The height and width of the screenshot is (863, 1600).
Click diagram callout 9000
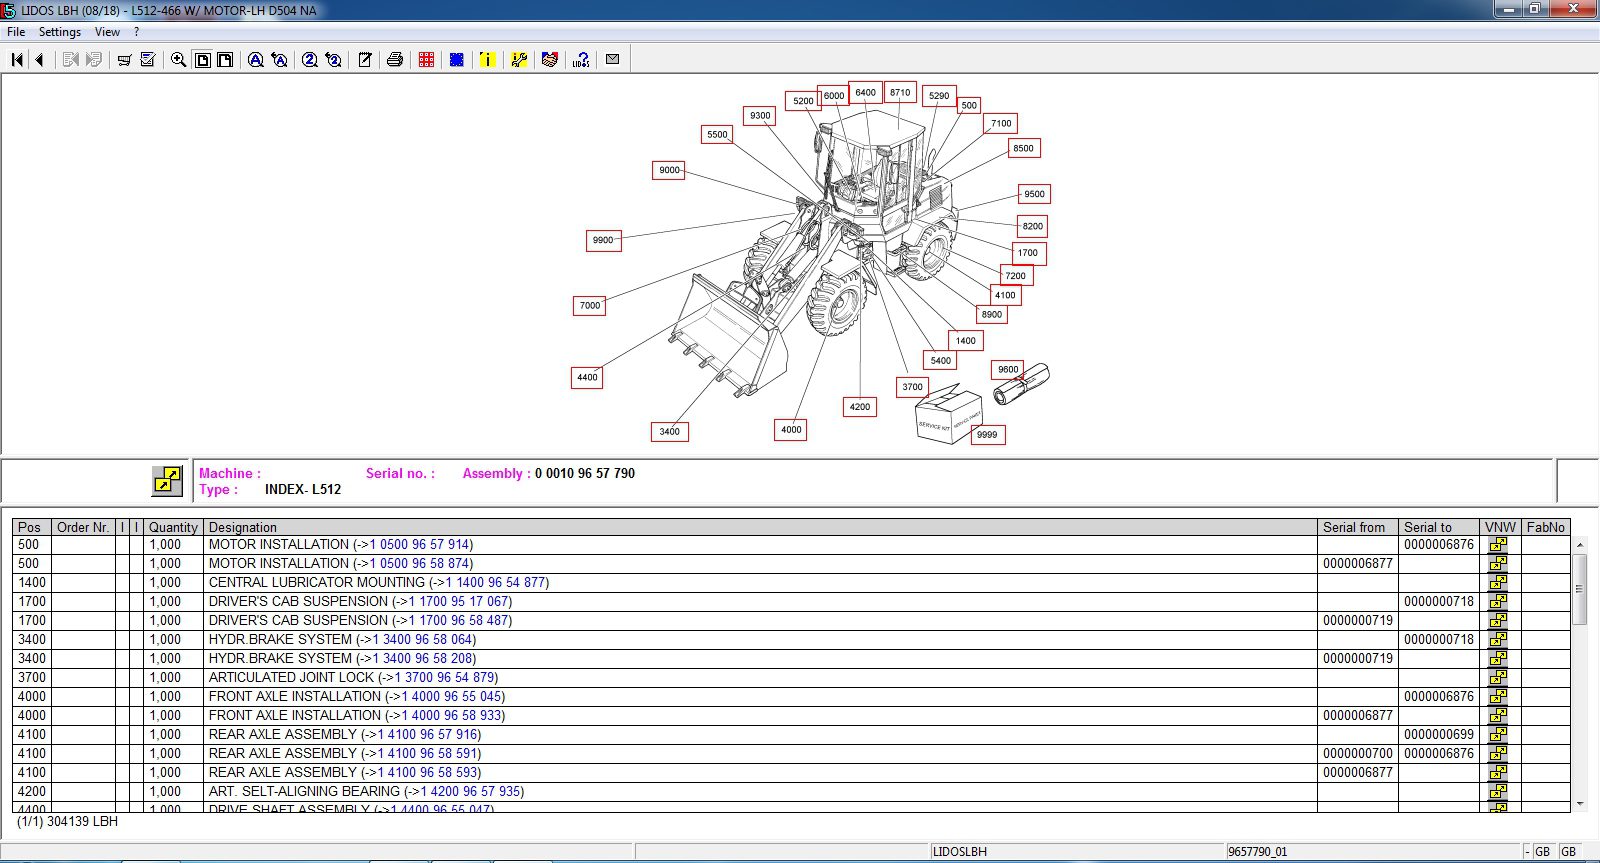coord(670,171)
